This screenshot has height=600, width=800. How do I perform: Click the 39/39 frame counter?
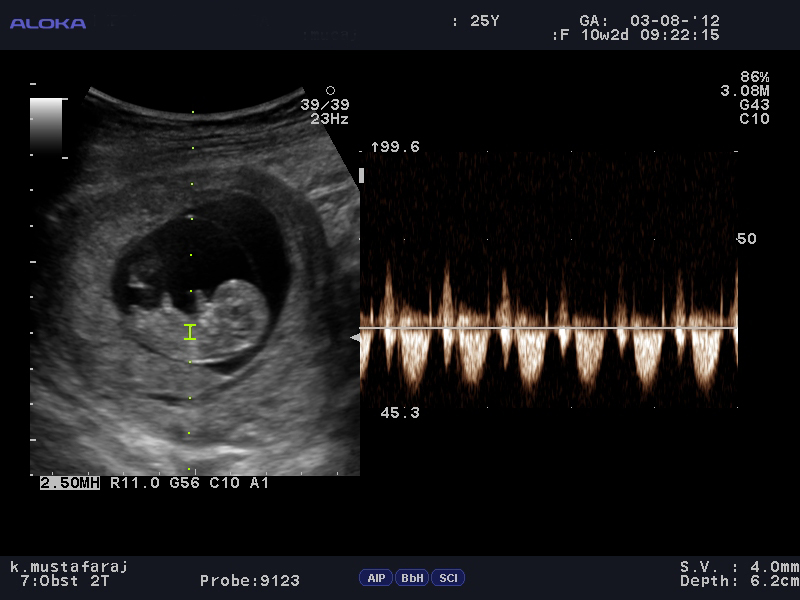pos(325,105)
